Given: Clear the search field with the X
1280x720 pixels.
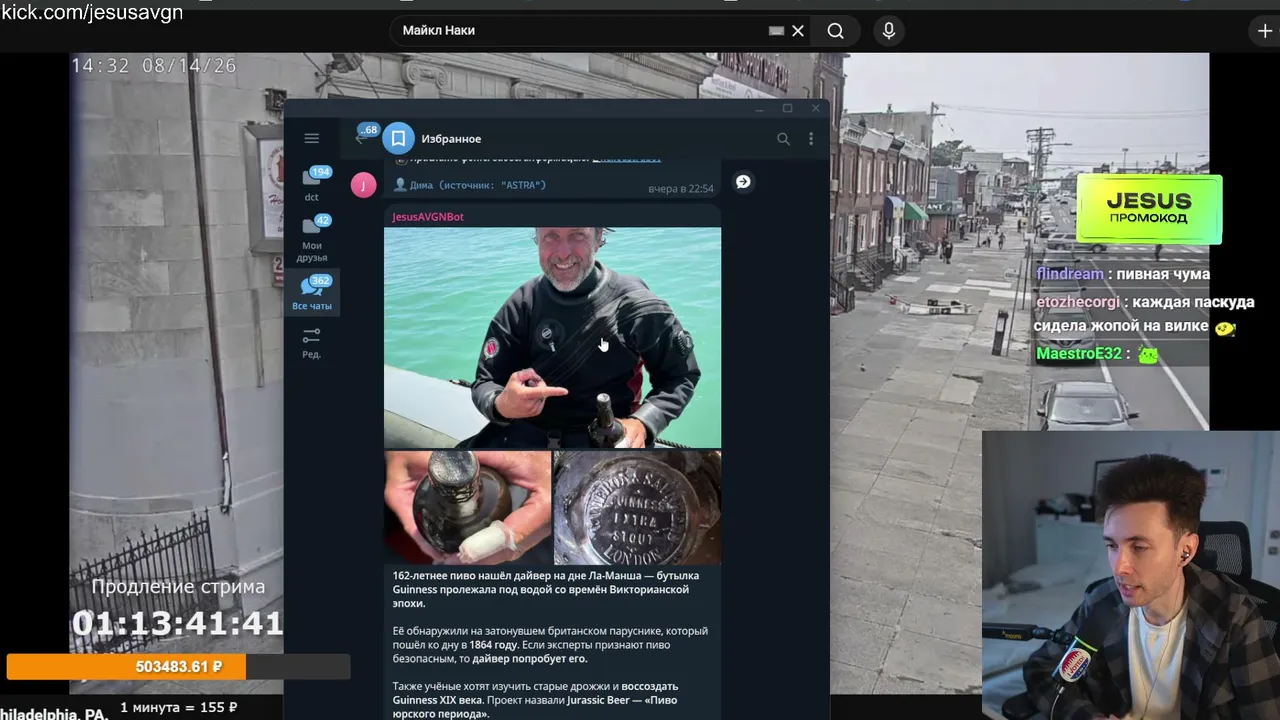Looking at the screenshot, I should tap(798, 31).
